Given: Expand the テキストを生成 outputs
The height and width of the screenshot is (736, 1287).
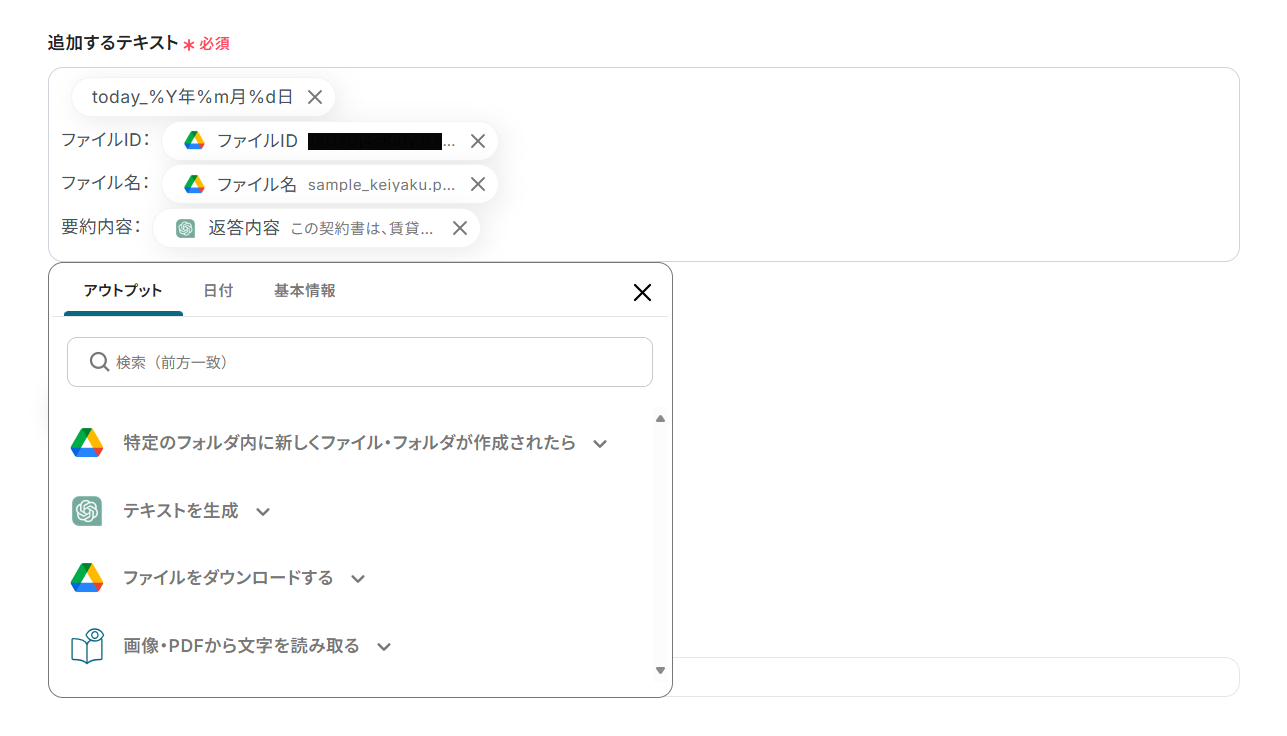Looking at the screenshot, I should [x=263, y=511].
